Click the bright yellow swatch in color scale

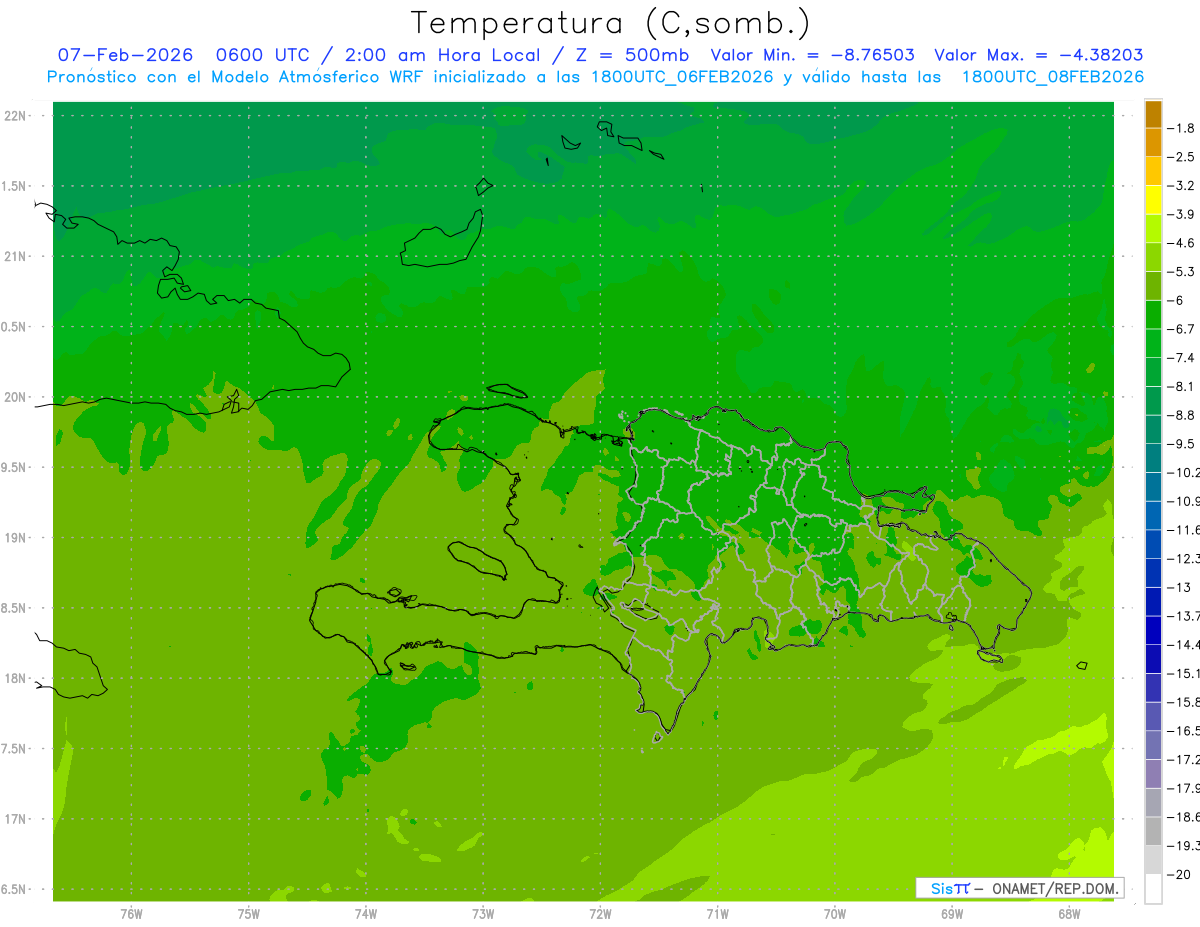(x=1153, y=200)
